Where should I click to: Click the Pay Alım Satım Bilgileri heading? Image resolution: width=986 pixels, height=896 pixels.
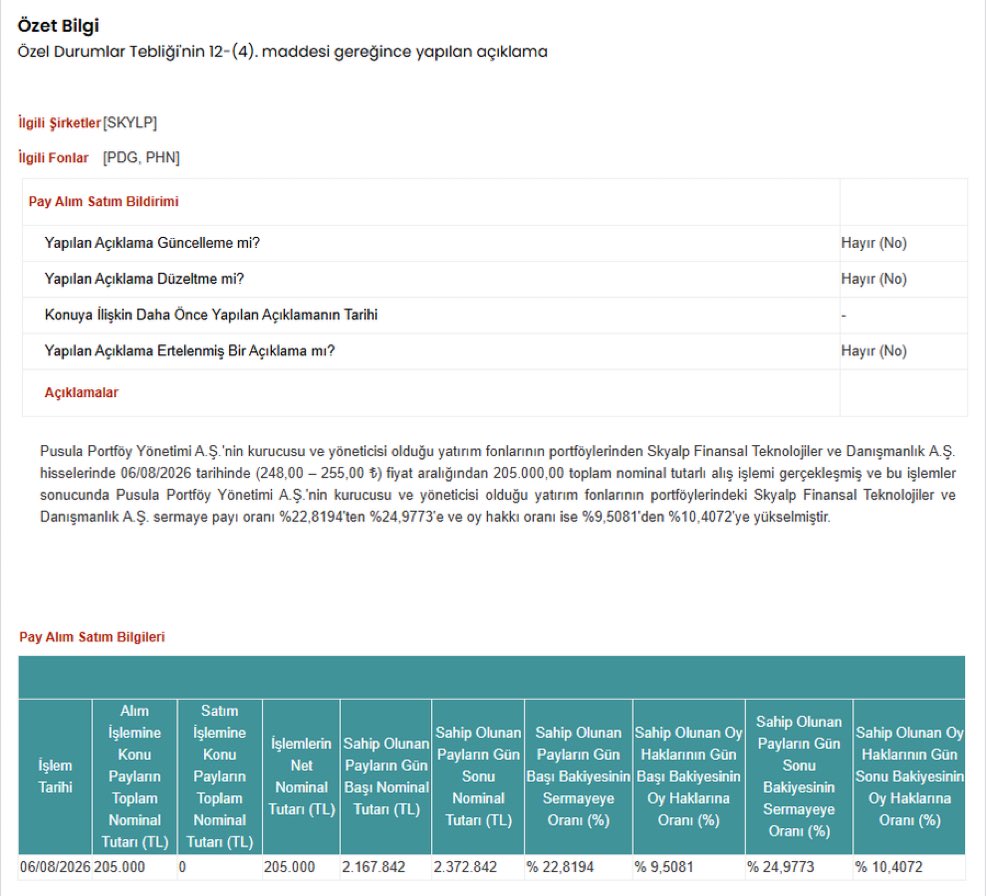92,637
